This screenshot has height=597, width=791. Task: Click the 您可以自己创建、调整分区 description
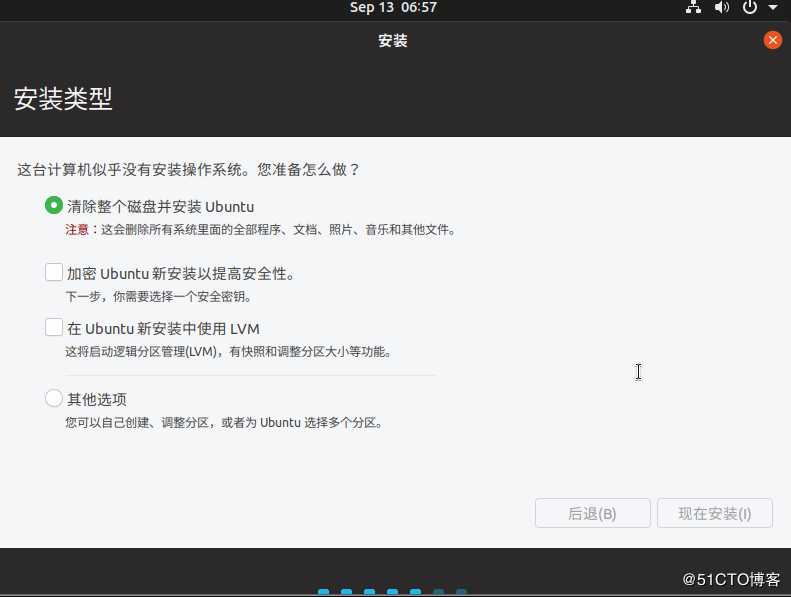(223, 422)
